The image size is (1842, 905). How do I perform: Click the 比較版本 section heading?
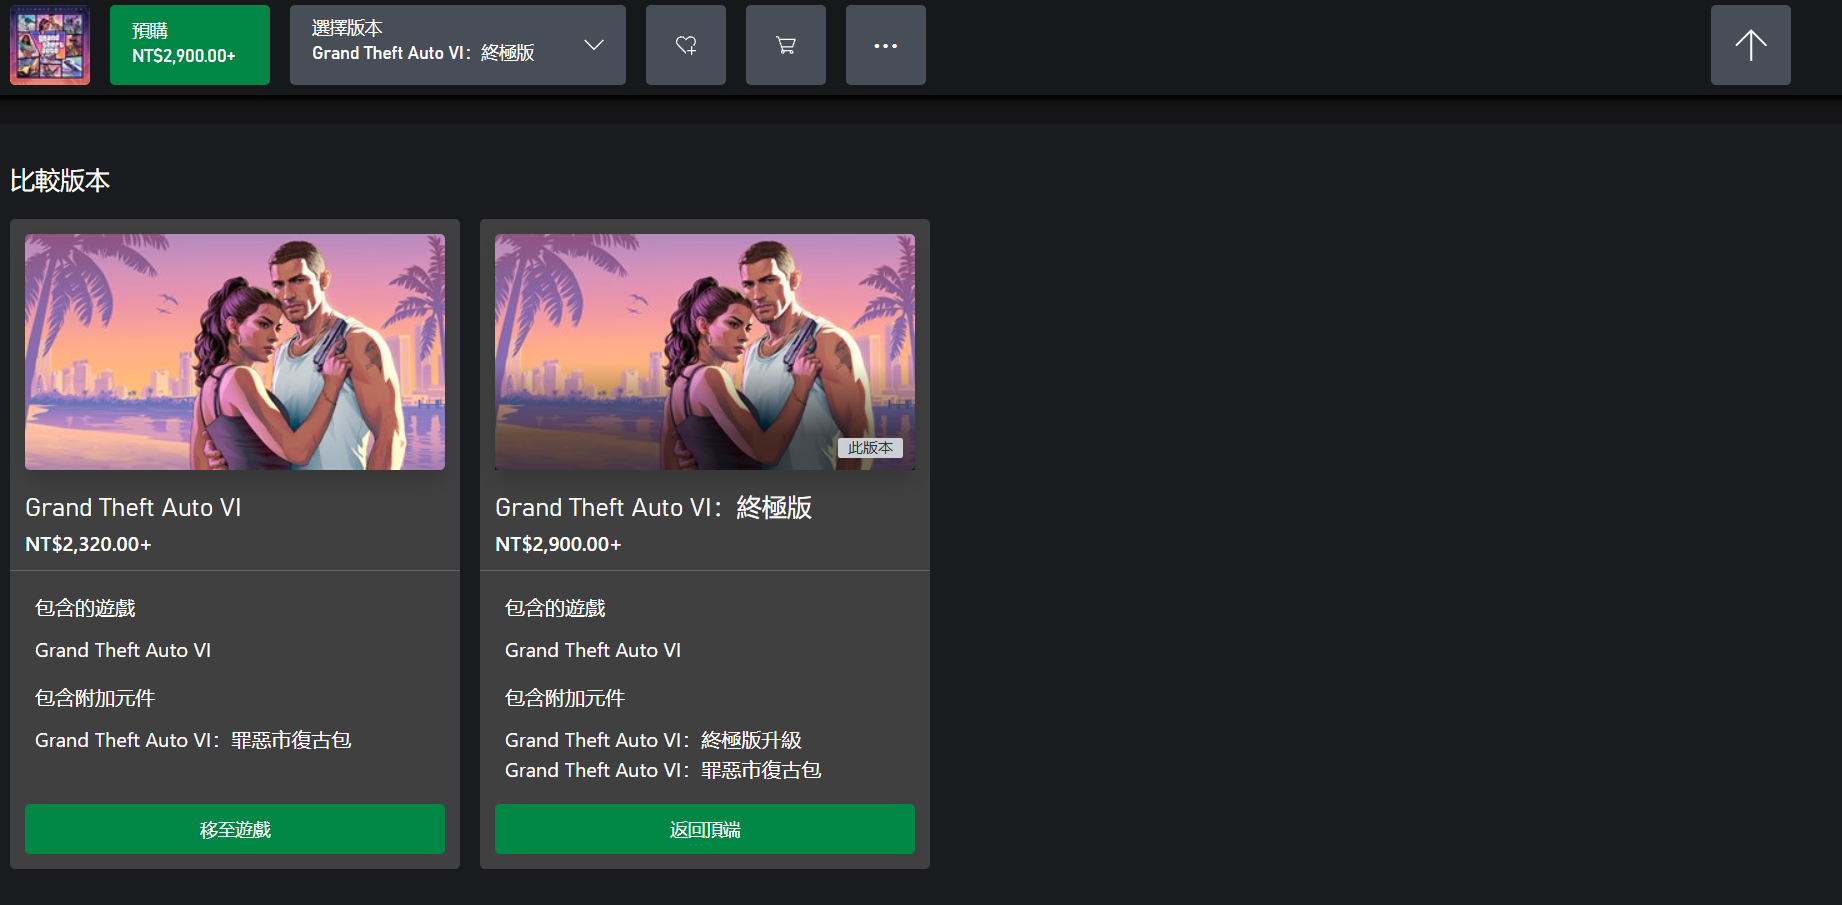[x=60, y=181]
